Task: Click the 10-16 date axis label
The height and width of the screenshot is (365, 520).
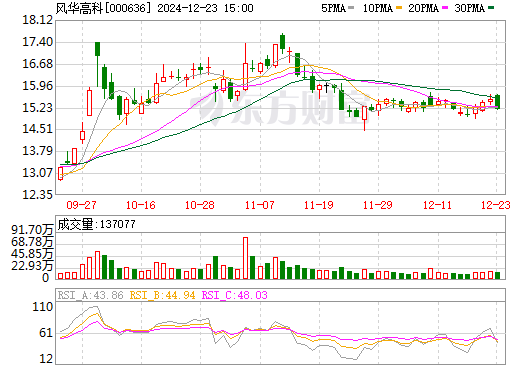Action: 141,205
